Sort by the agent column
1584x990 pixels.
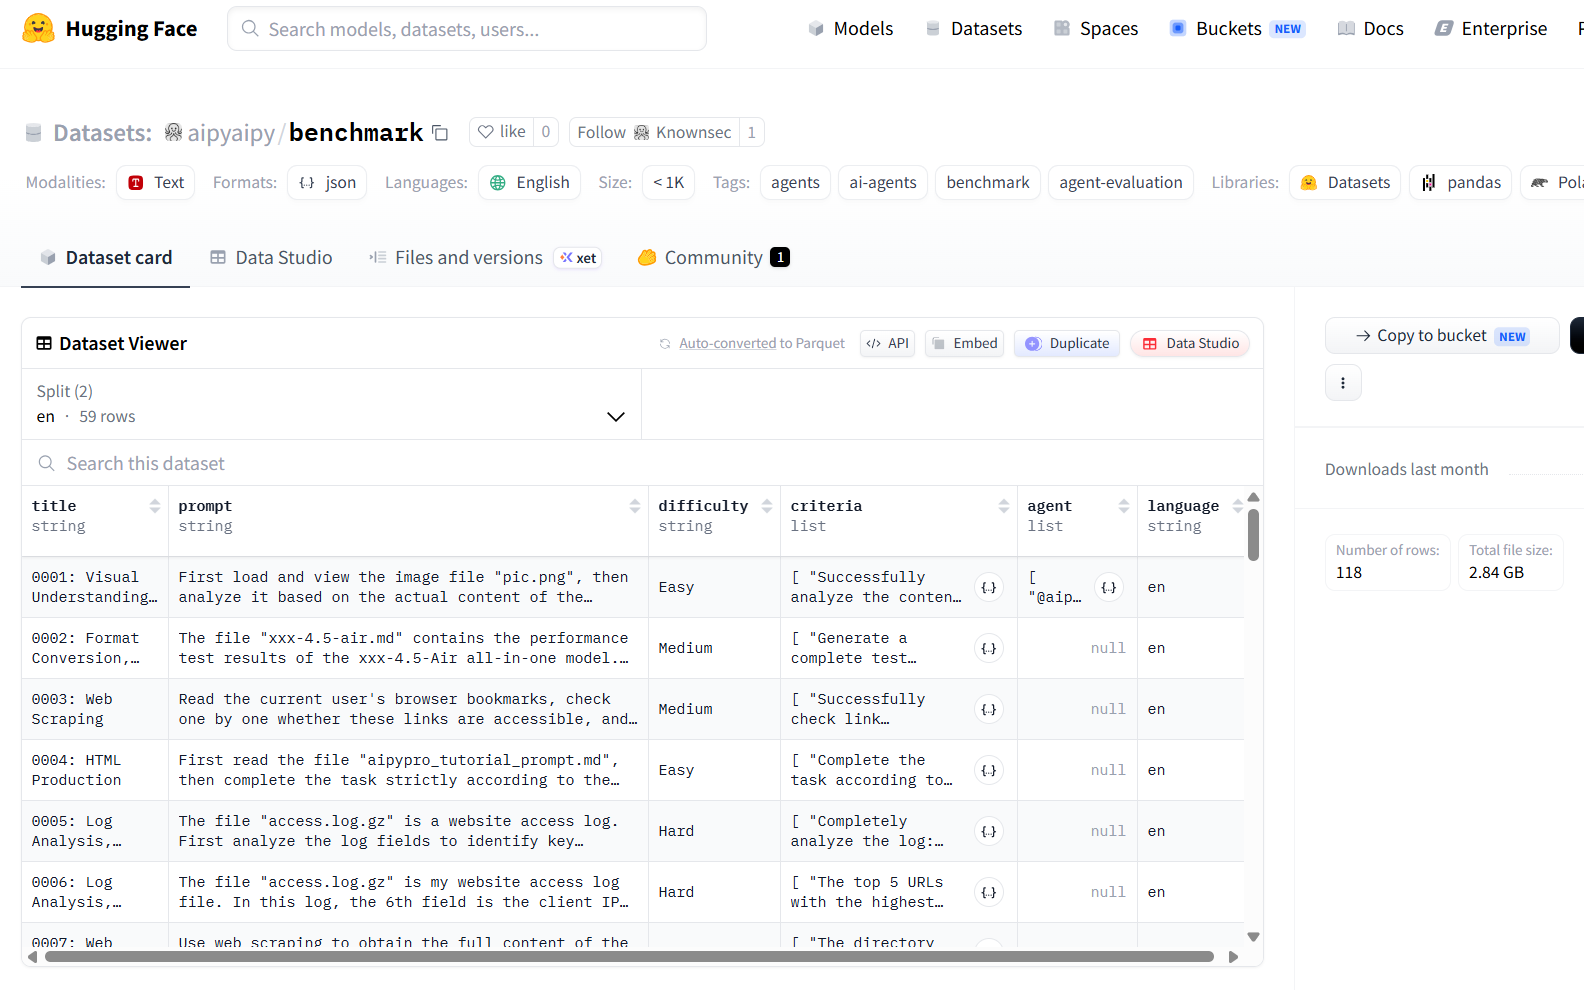(1124, 506)
